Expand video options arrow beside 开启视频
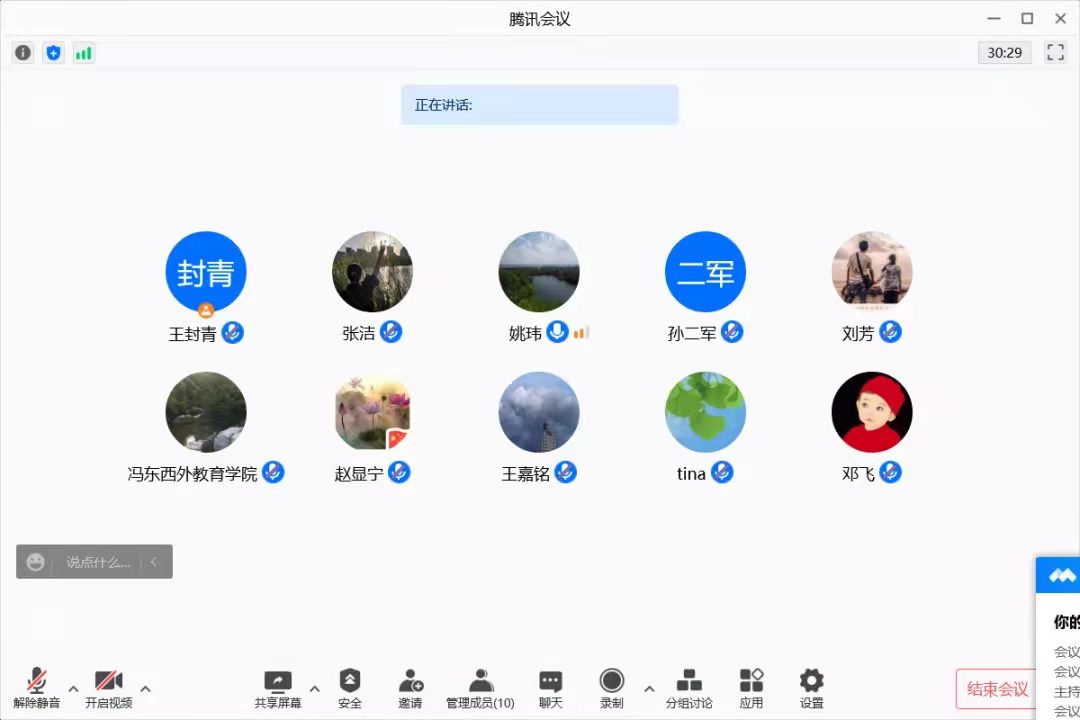The height and width of the screenshot is (720, 1080). coord(145,688)
